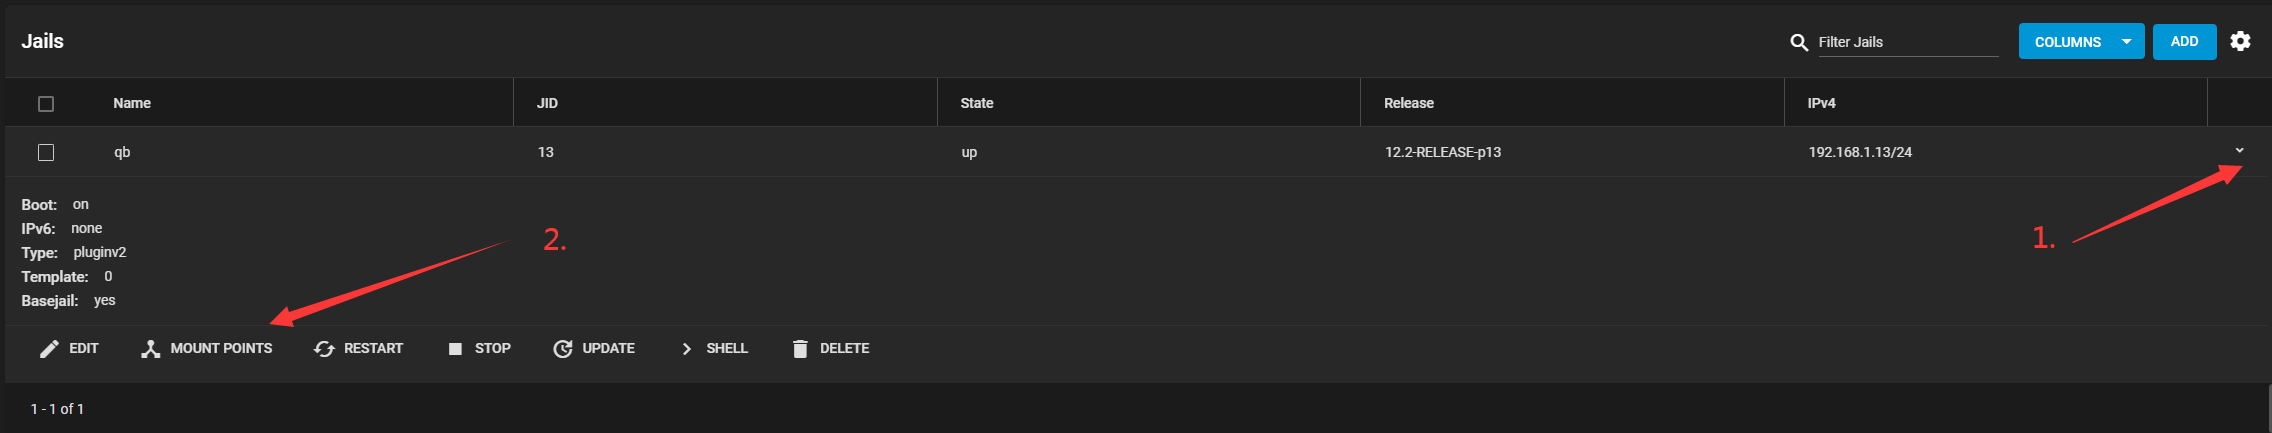This screenshot has height=433, width=2272.
Task: Sort by the IPv4 column header
Action: click(x=1821, y=103)
